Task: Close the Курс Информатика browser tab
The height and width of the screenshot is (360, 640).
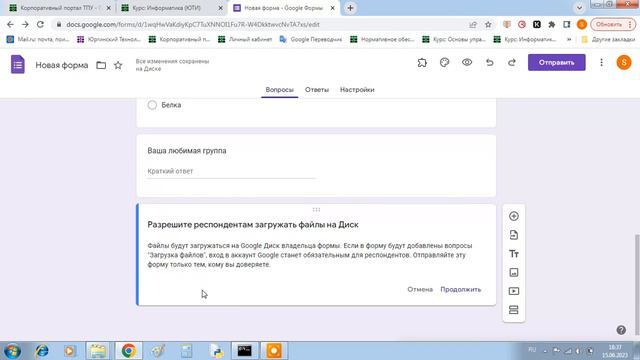Action: (220, 8)
